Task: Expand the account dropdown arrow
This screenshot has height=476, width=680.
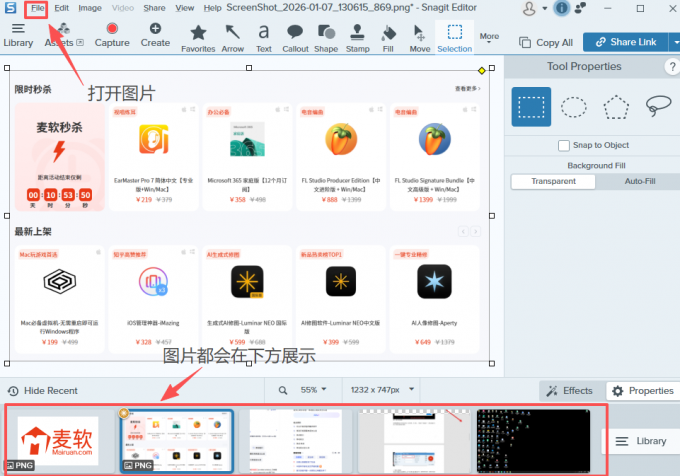Action: click(x=545, y=9)
